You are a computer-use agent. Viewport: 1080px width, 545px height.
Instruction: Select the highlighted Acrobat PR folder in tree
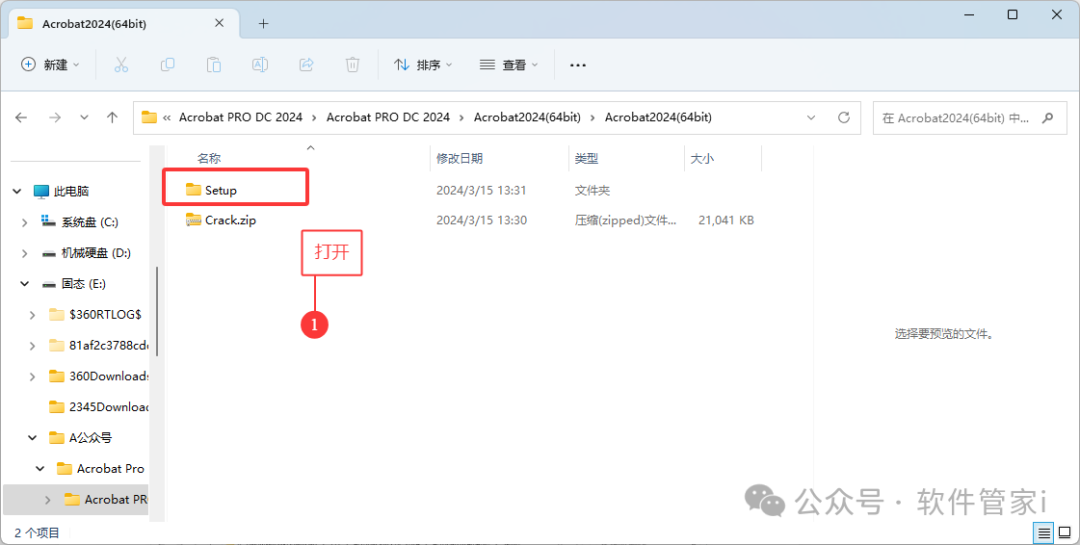pos(115,500)
